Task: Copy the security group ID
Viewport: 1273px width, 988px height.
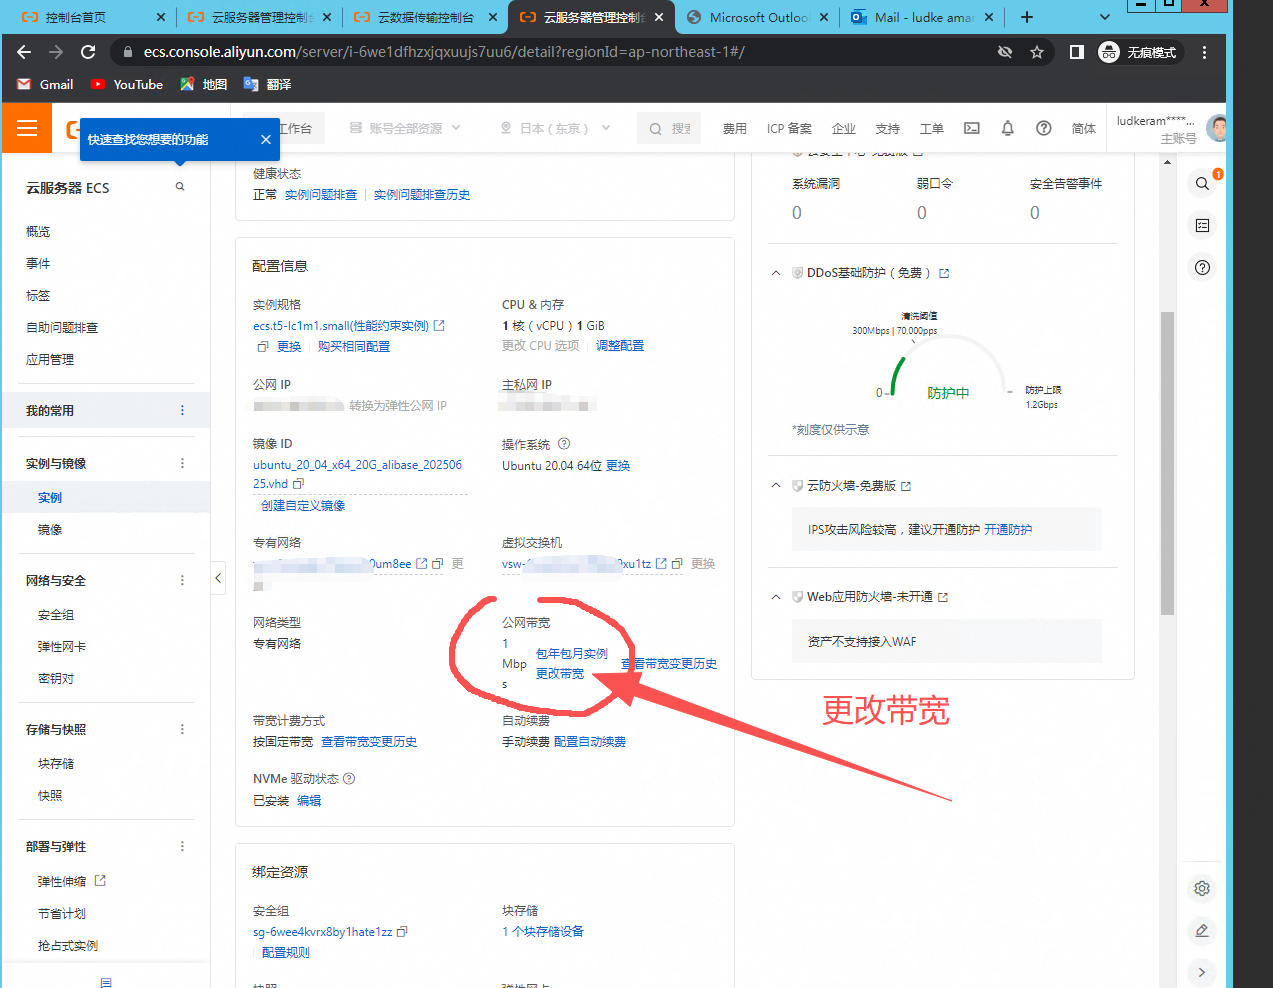Action: tap(402, 932)
